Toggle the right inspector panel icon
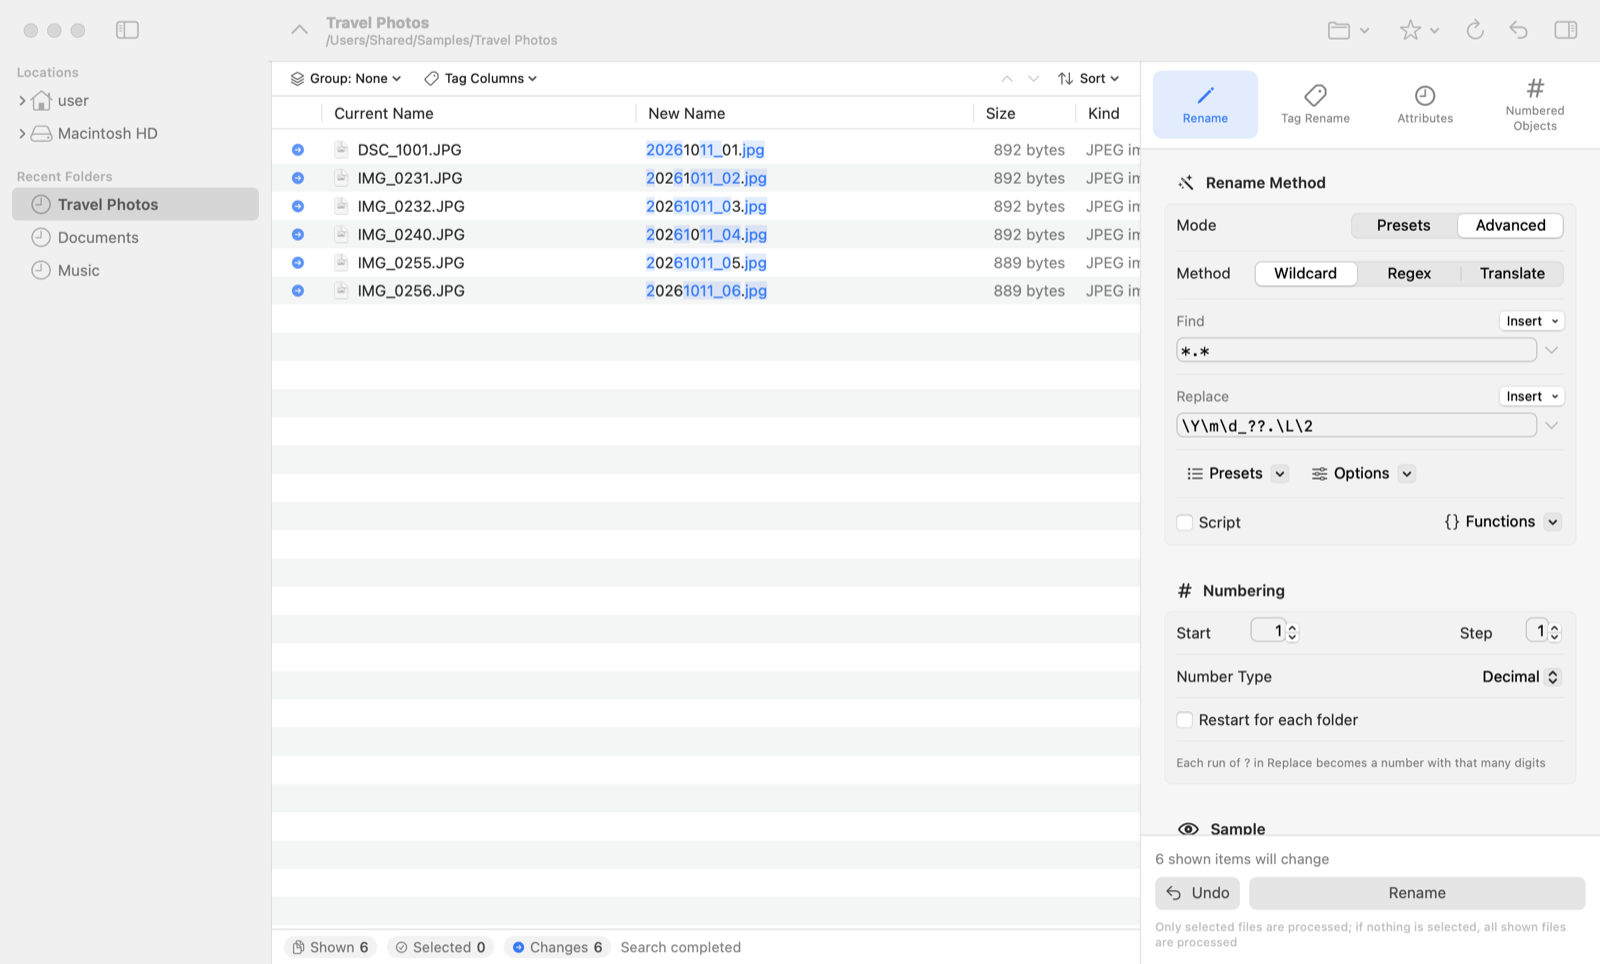 pos(1565,30)
